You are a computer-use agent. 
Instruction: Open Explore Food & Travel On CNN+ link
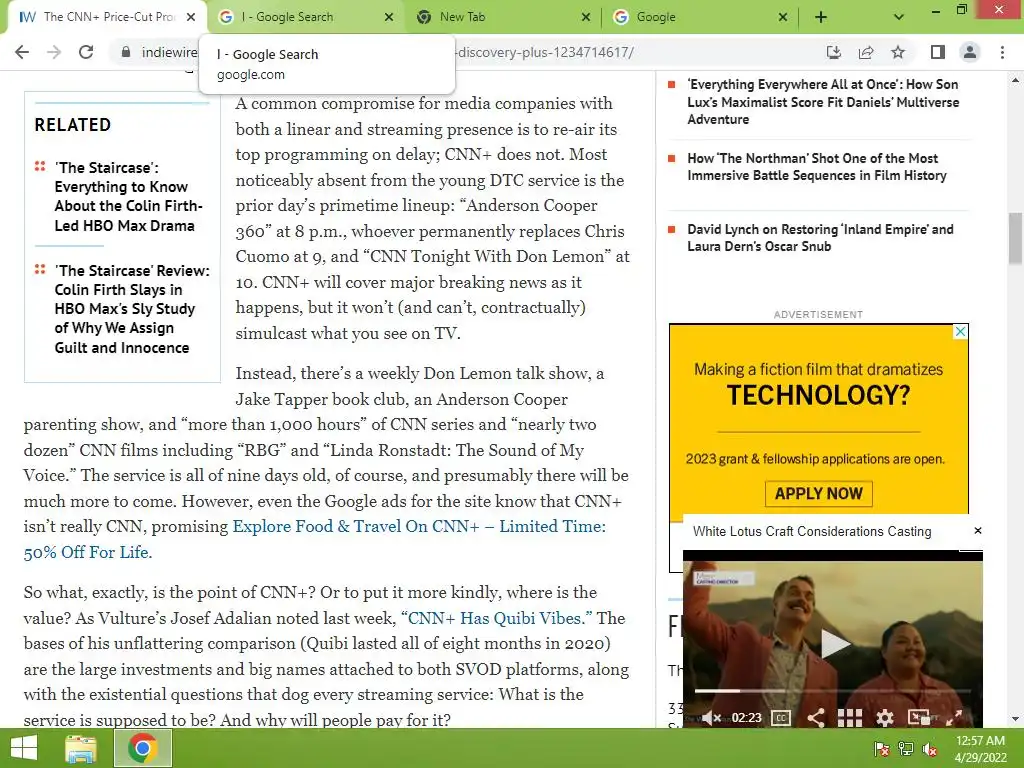coord(419,526)
